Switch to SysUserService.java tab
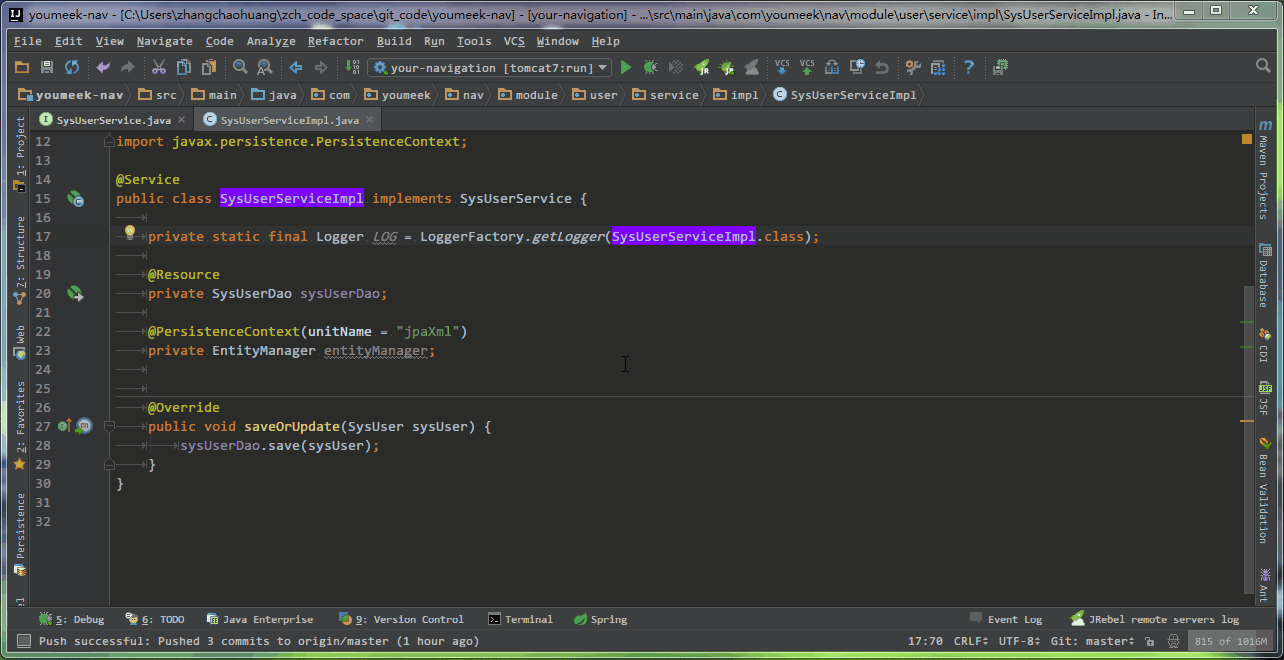1284x660 pixels. point(112,120)
